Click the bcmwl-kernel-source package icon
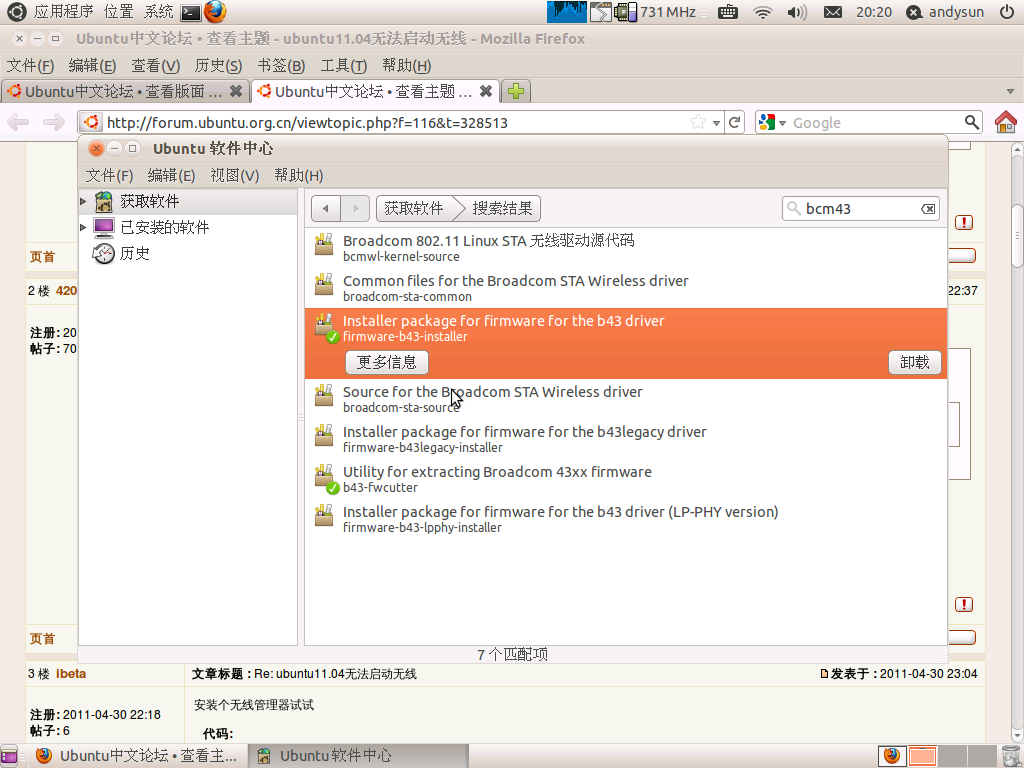This screenshot has height=768, width=1024. (x=324, y=245)
